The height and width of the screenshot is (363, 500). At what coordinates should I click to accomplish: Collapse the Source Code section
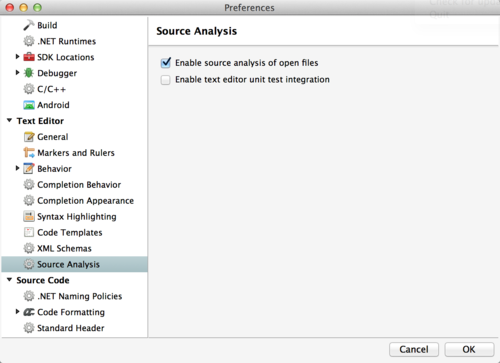[9, 280]
